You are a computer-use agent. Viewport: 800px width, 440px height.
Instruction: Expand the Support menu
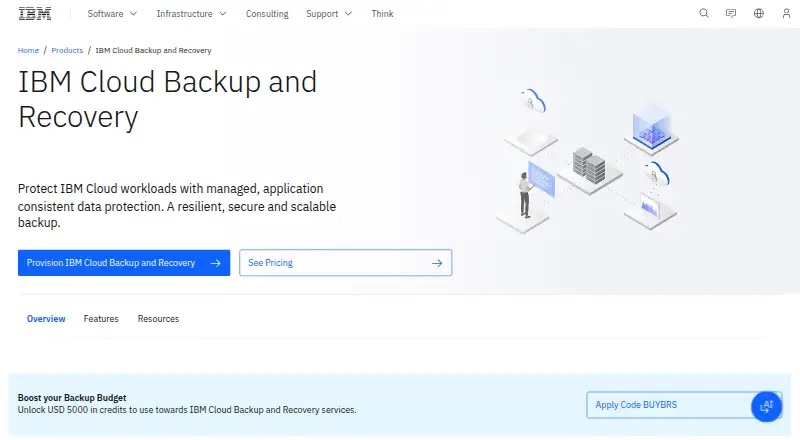pyautogui.click(x=329, y=14)
